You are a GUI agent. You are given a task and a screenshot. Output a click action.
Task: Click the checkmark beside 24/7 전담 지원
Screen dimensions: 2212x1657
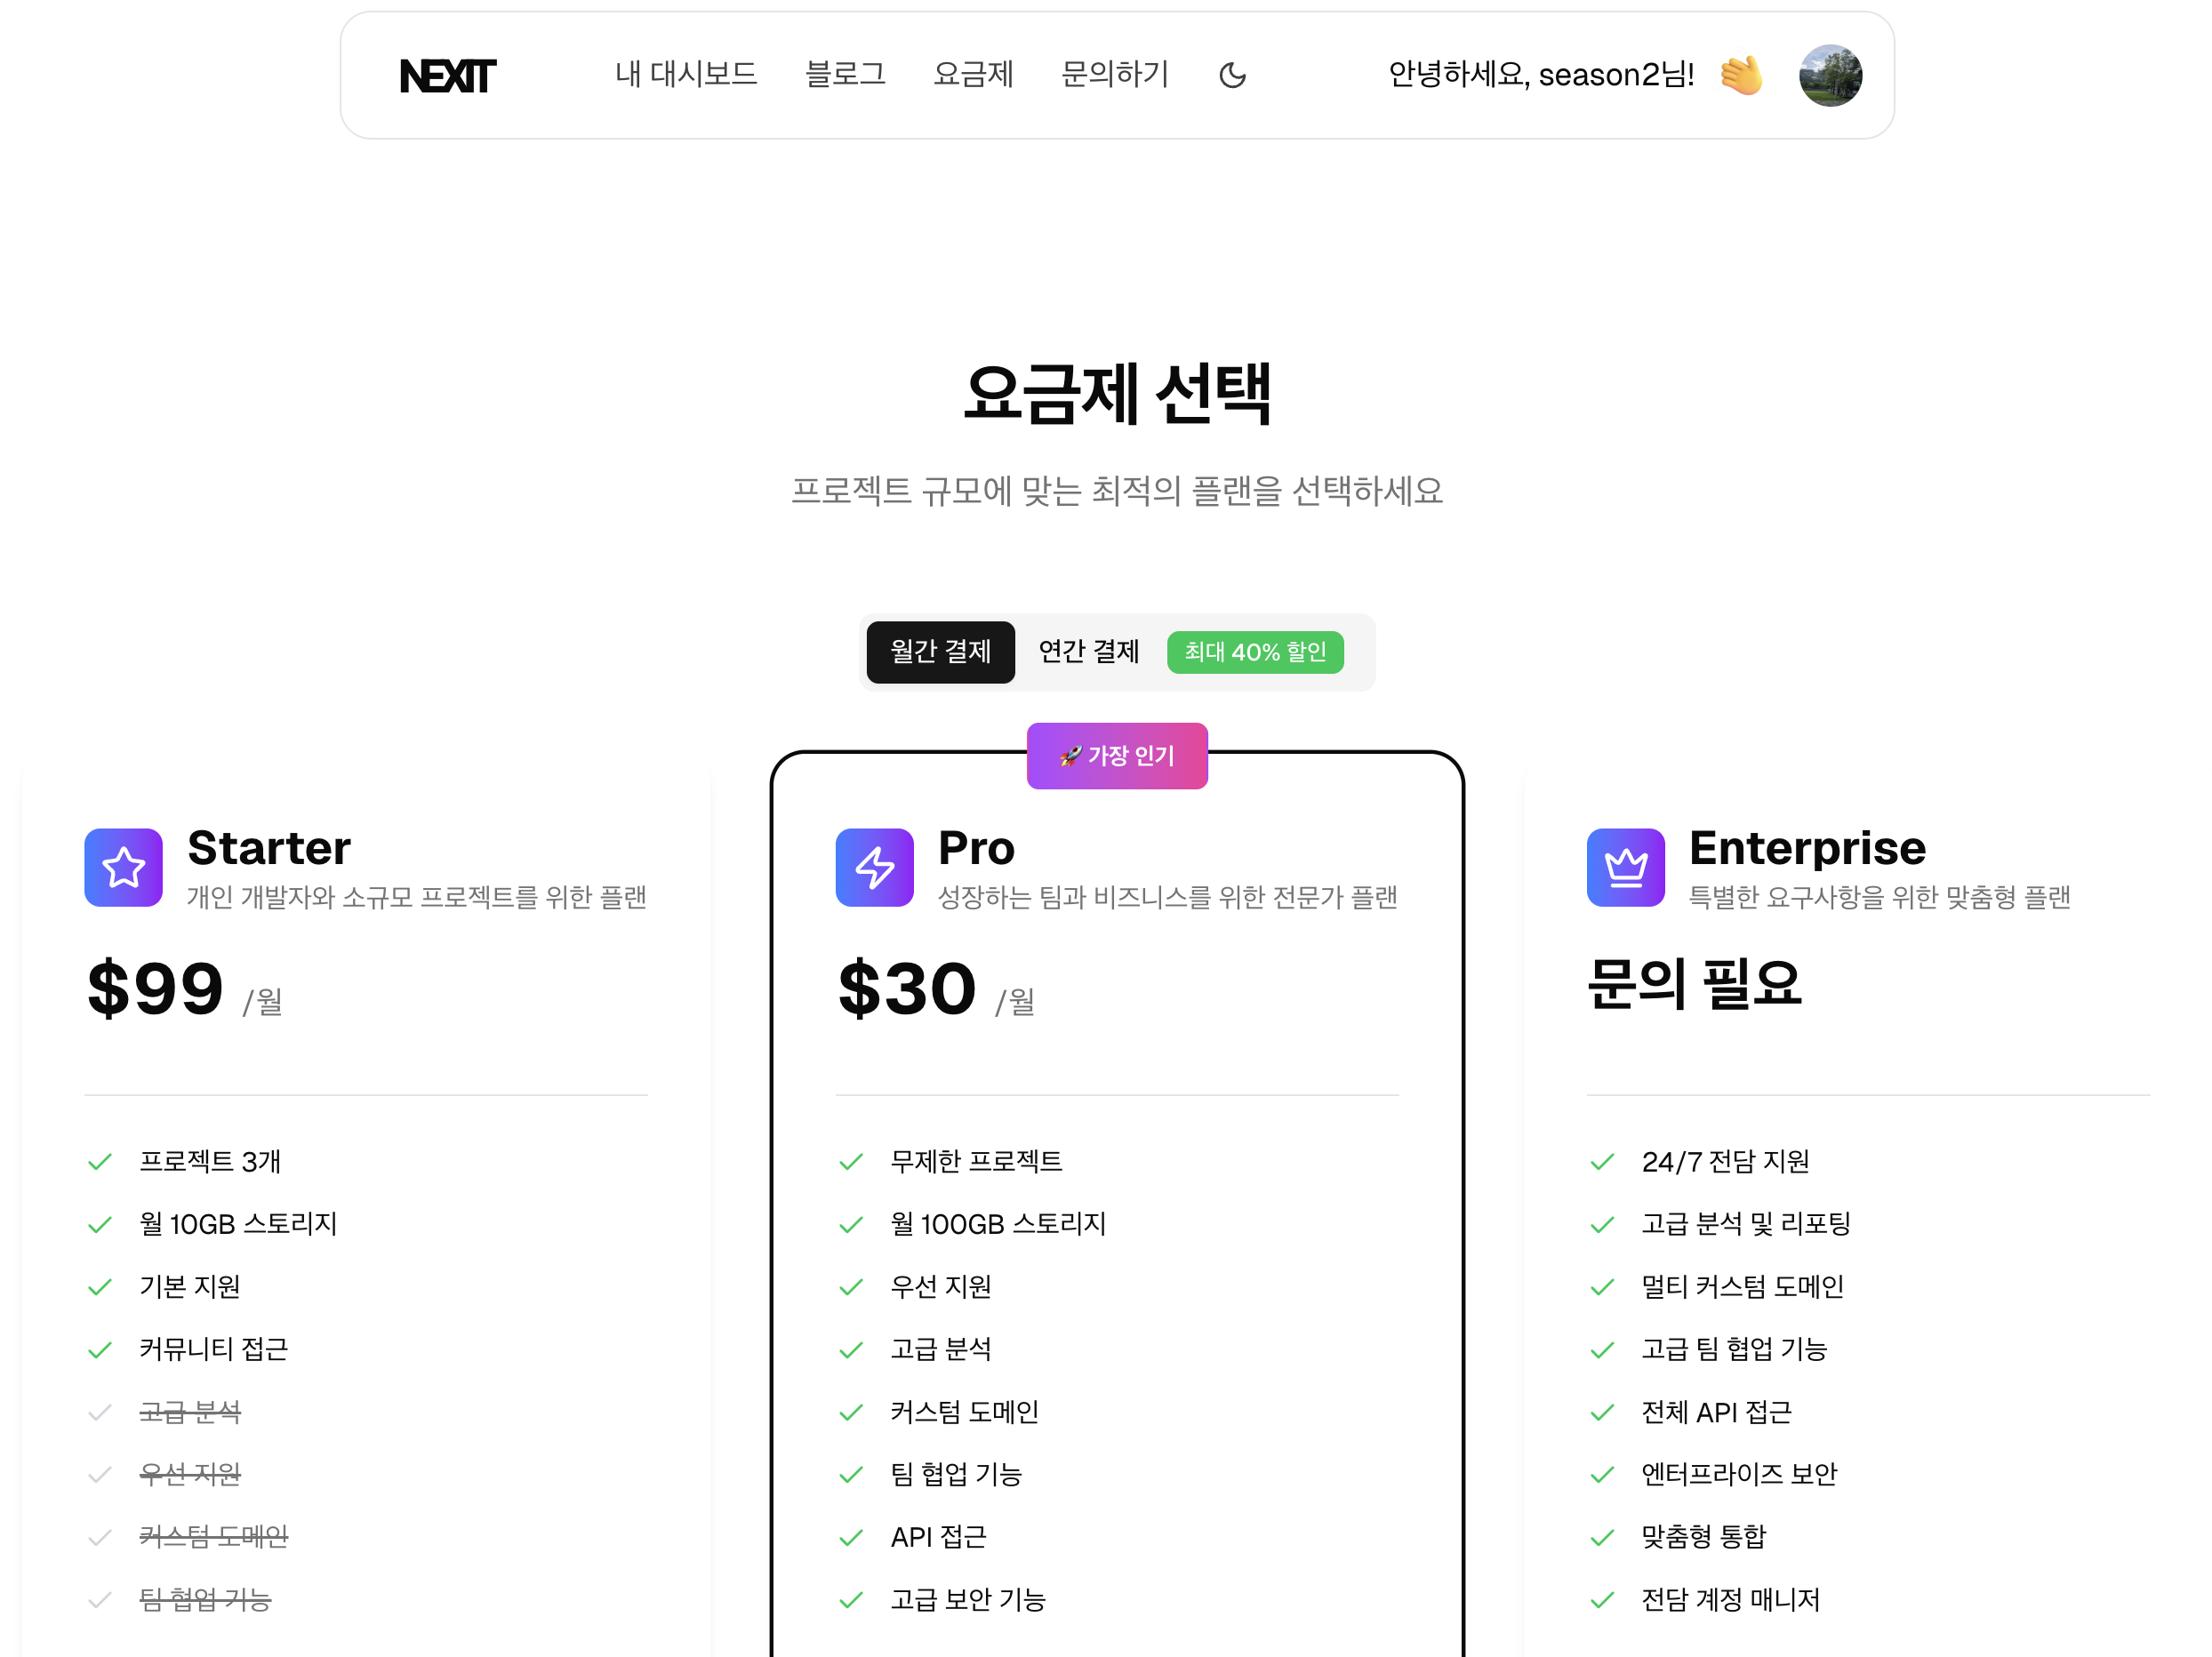tap(1602, 1162)
